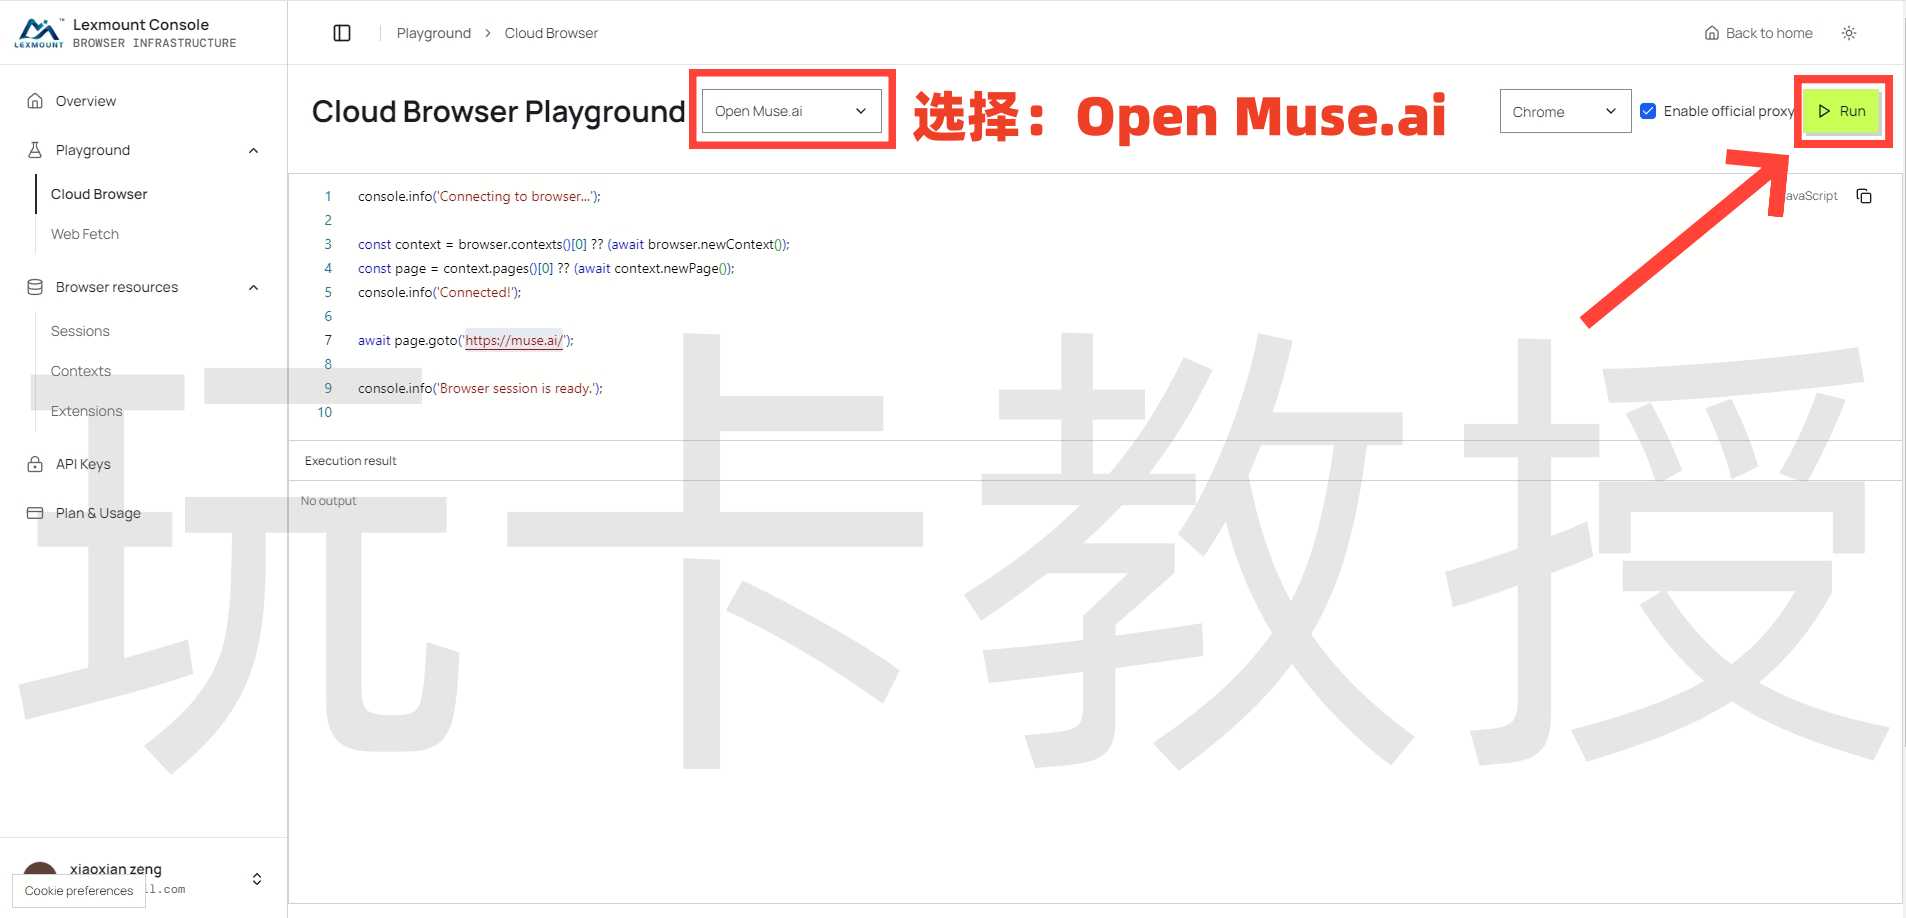The width and height of the screenshot is (1906, 918).
Task: Collapse the Browser resources section chevron
Action: 254,287
